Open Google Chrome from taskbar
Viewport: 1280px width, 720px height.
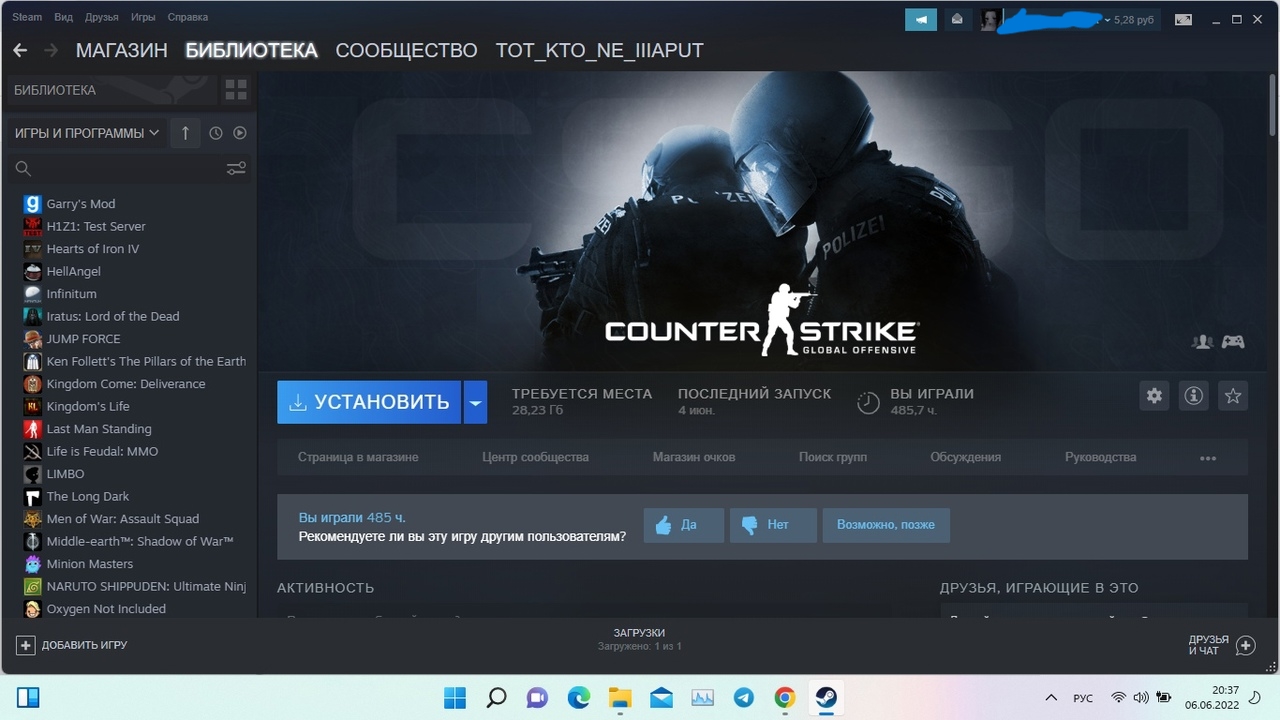tap(785, 697)
